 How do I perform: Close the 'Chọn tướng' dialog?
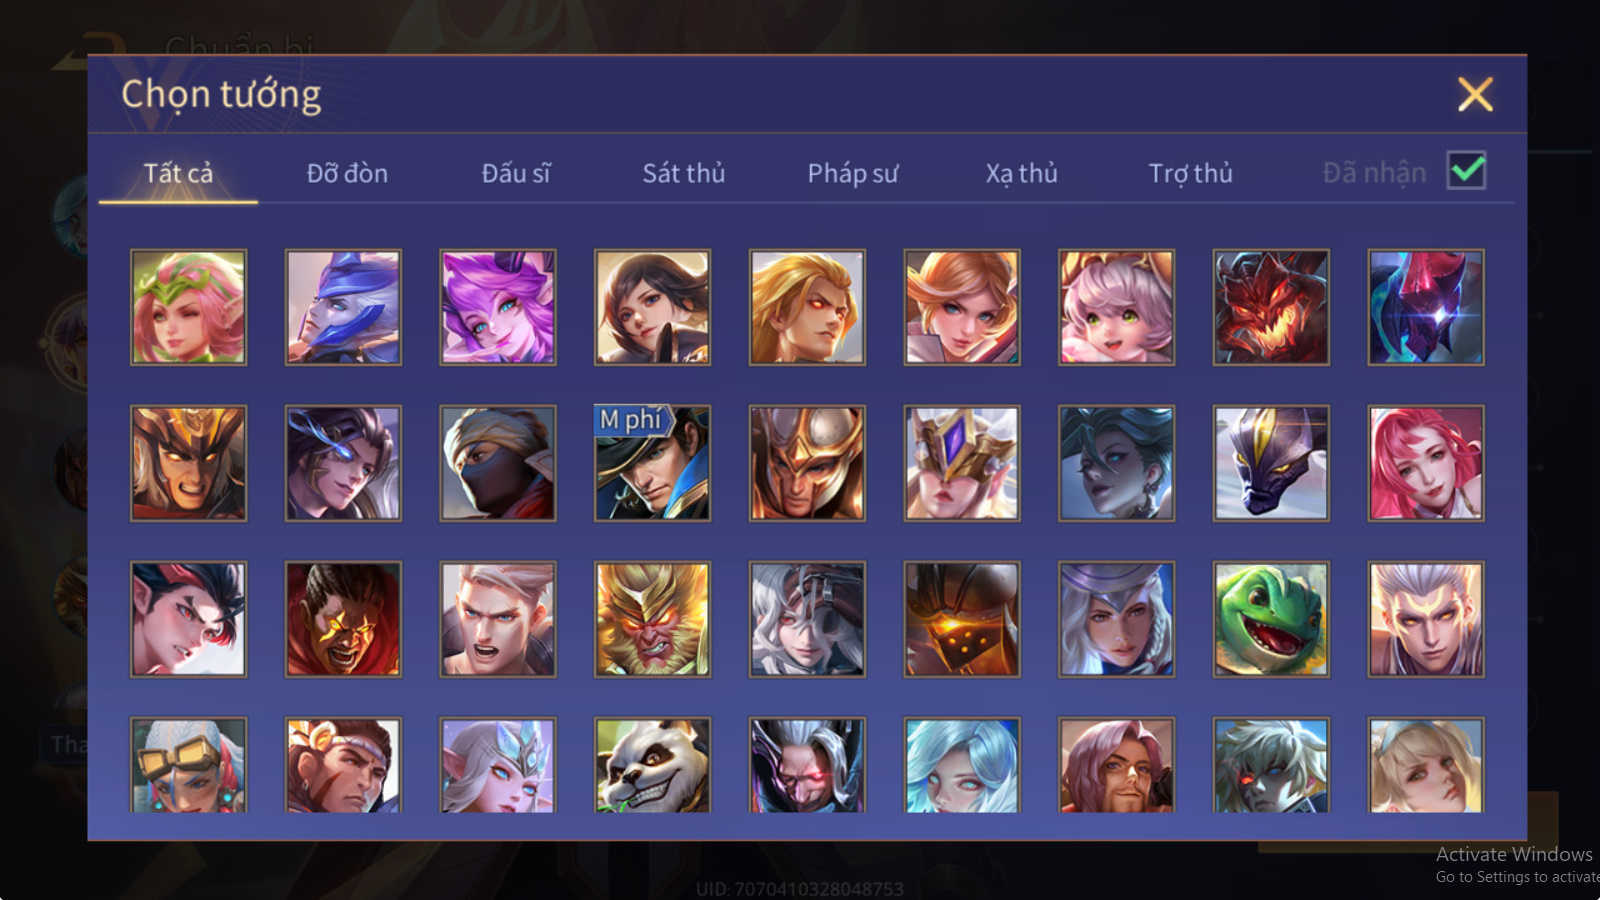[x=1475, y=94]
